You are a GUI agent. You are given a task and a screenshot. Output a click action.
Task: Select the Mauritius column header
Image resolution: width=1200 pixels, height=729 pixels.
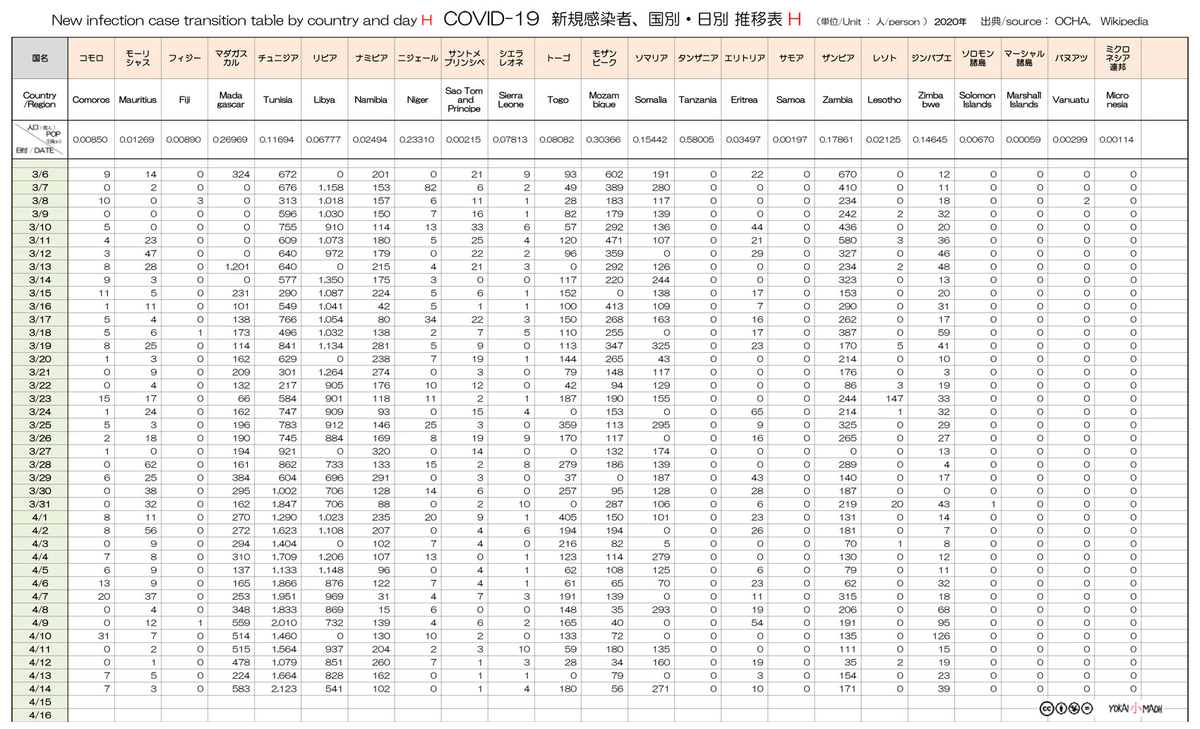pos(138,100)
